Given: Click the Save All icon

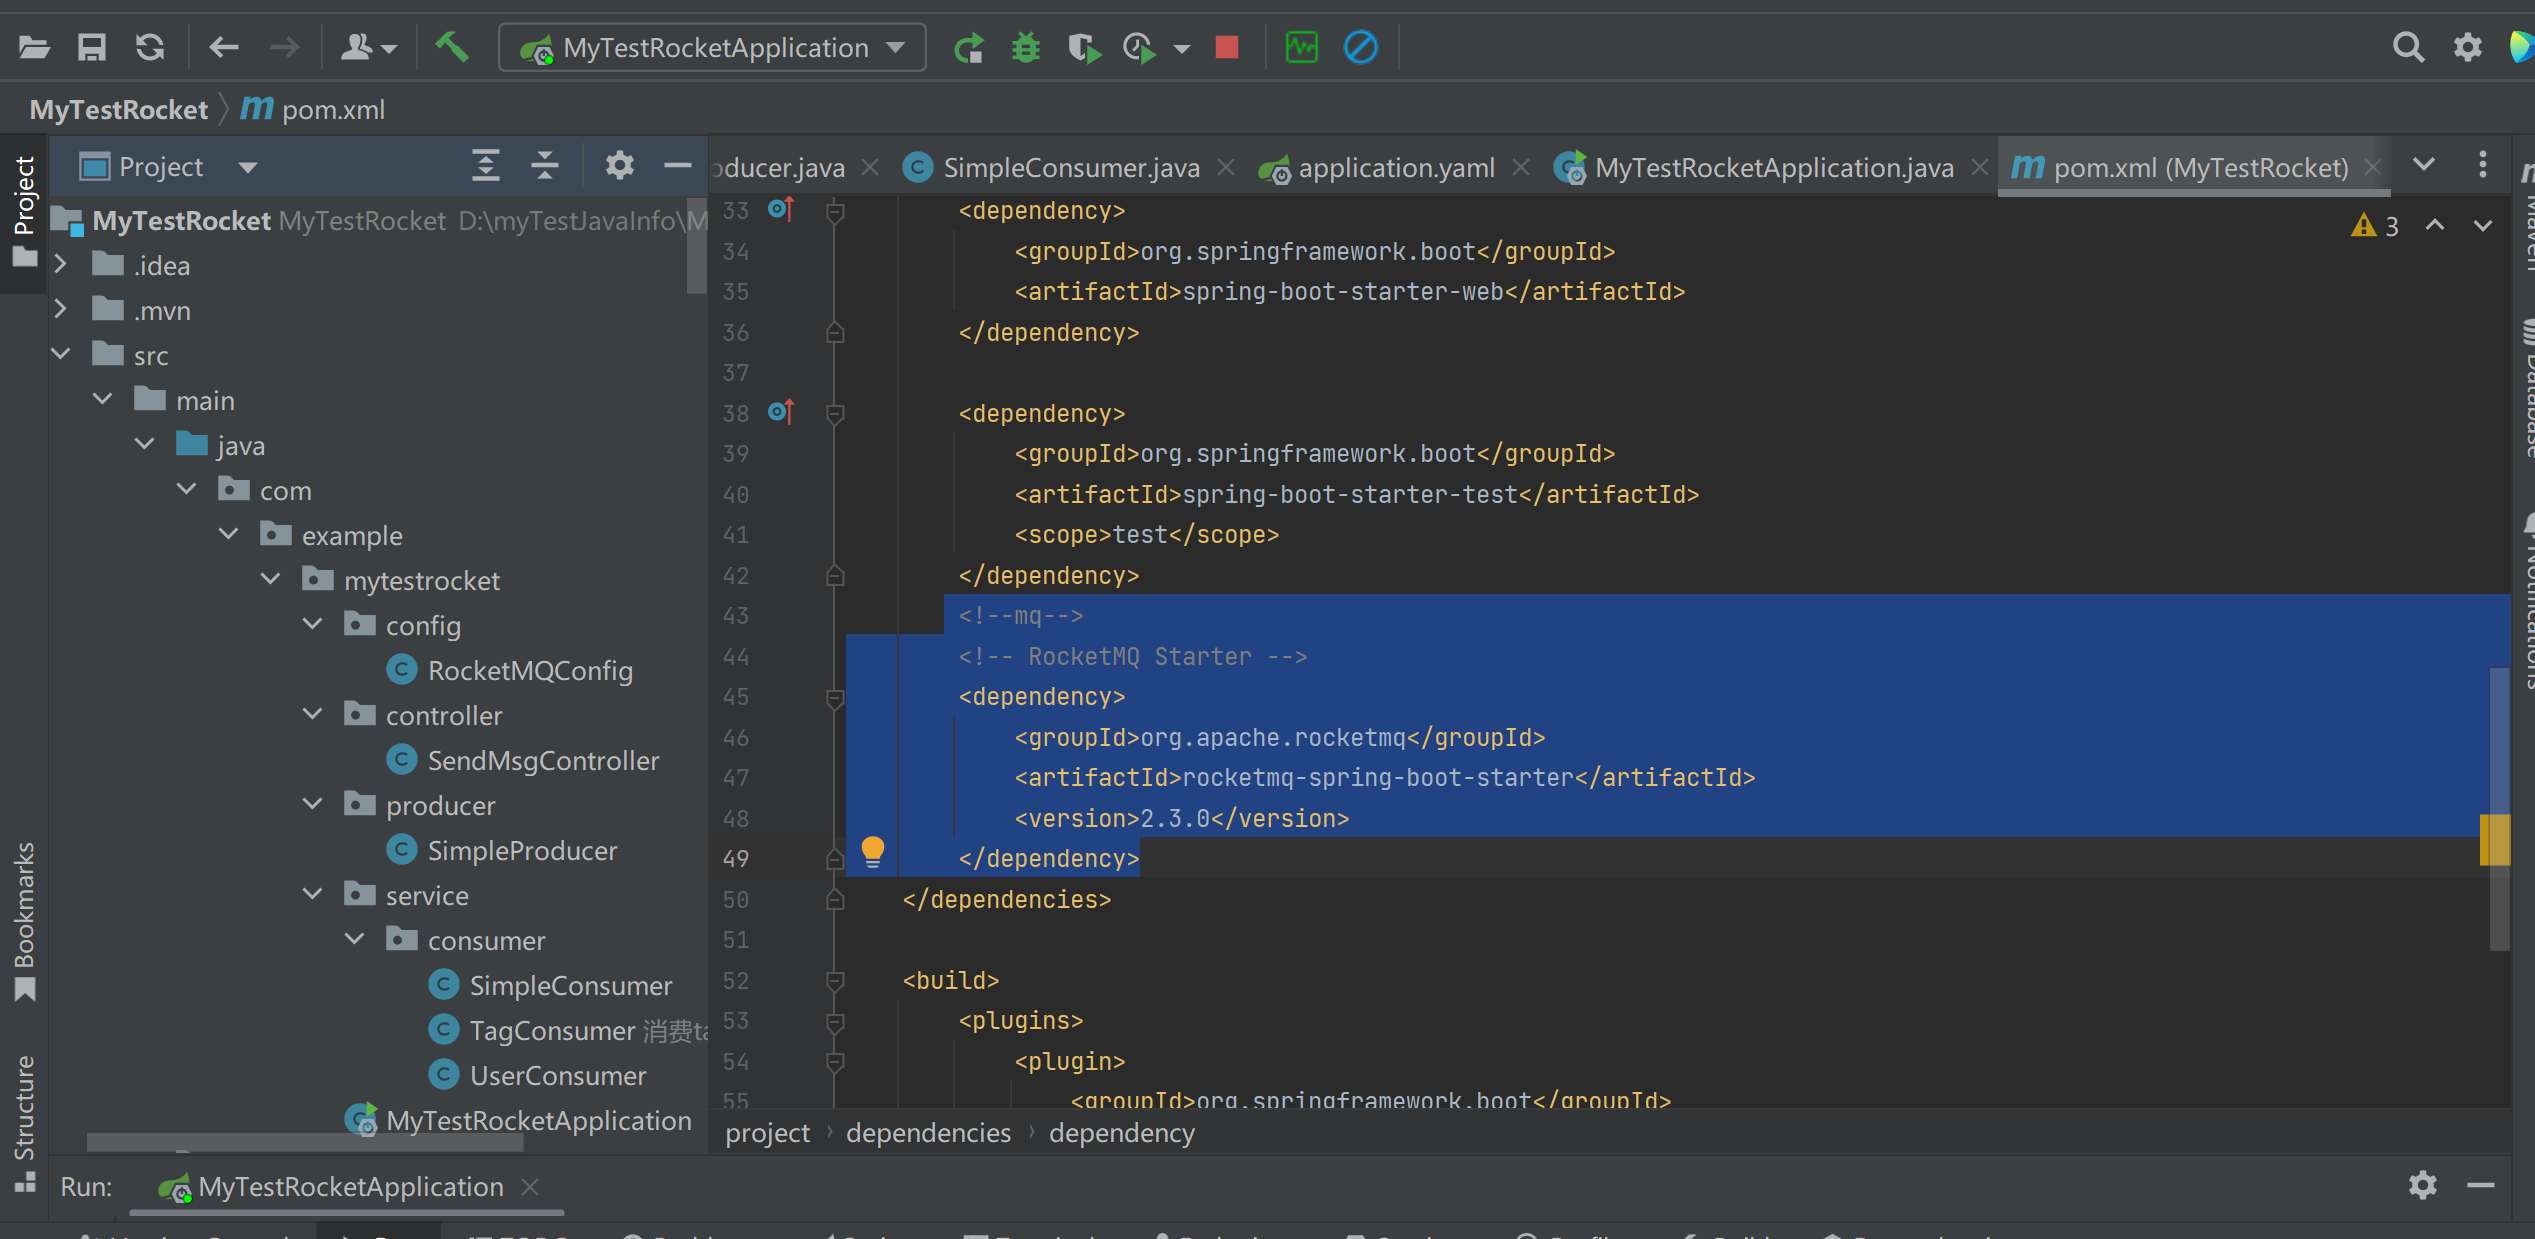Looking at the screenshot, I should [92, 47].
